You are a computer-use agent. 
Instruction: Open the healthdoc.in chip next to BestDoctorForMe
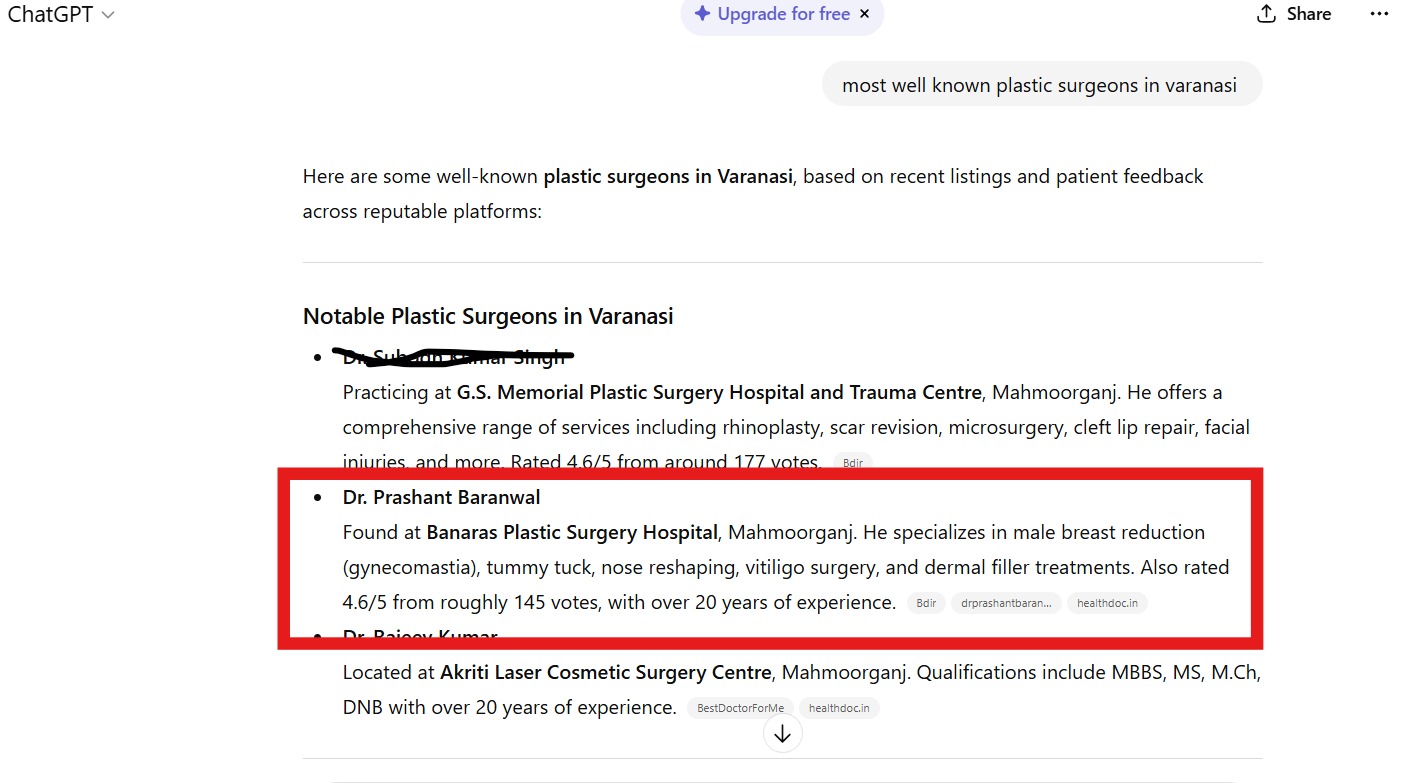839,708
